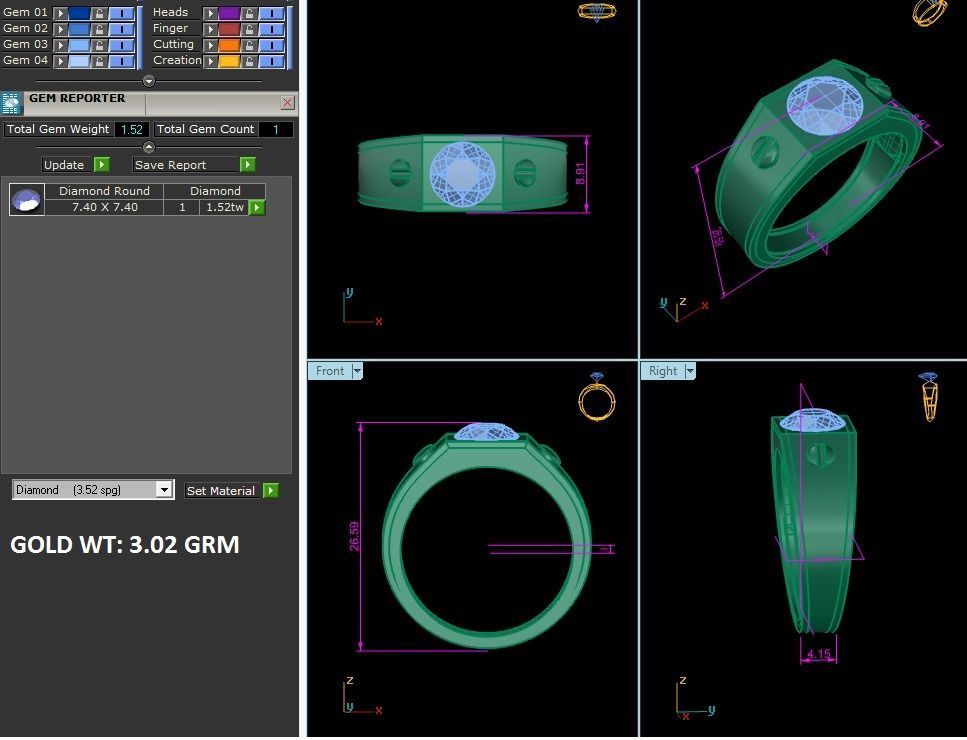Expand the Cutting layer arrow

click(210, 45)
